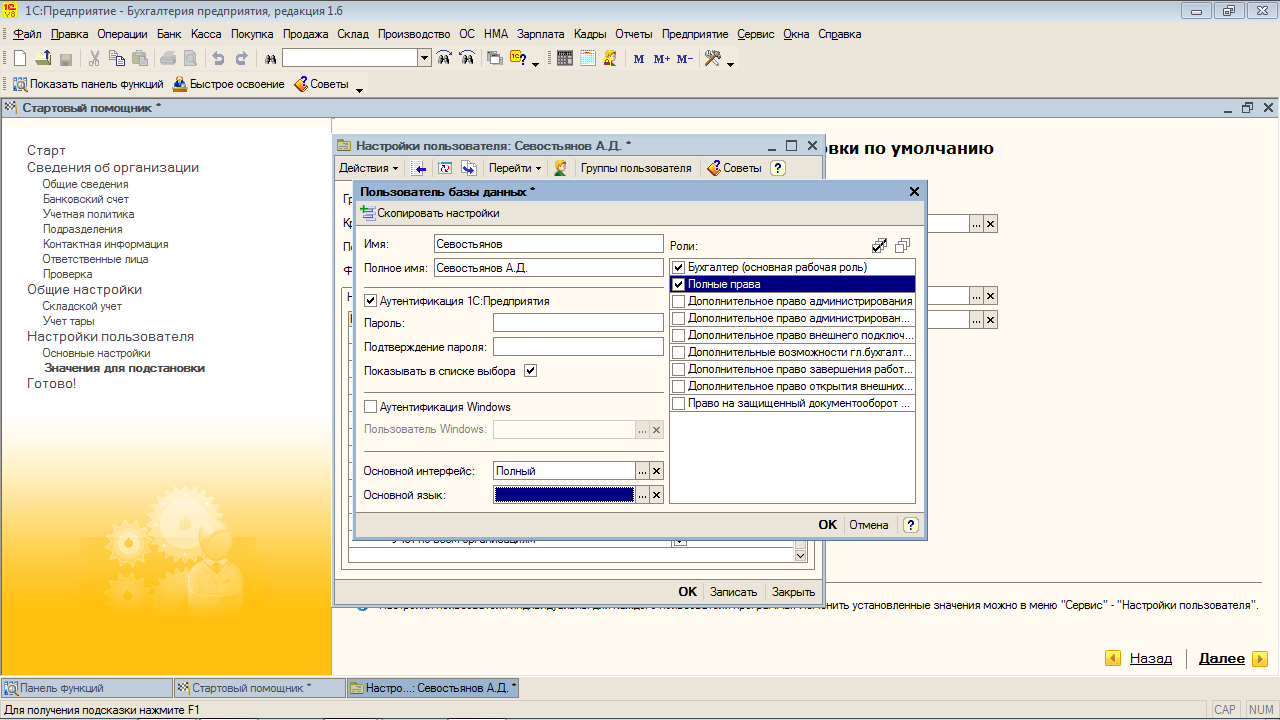This screenshot has height=720, width=1280.
Task: Switch to Панель функций window tab
Action: pyautogui.click(x=87, y=688)
